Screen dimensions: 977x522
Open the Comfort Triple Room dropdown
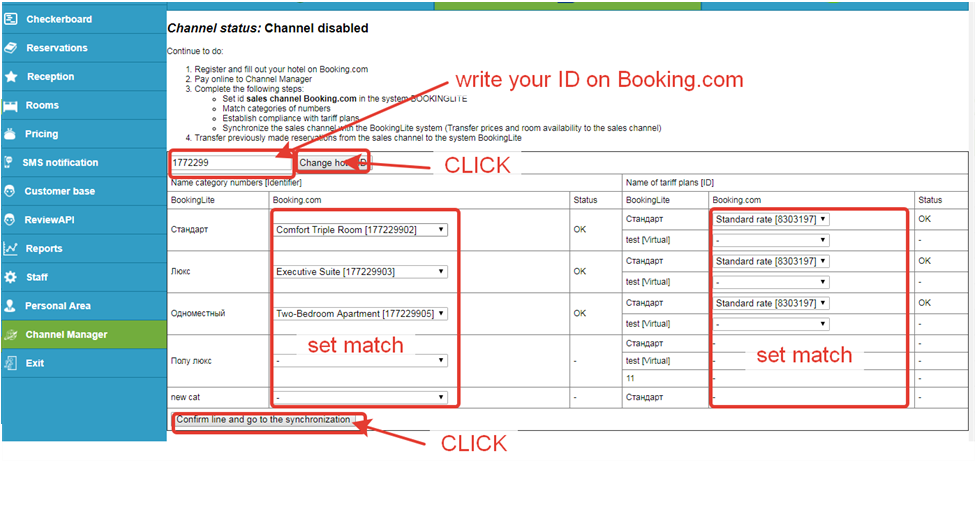pos(360,230)
